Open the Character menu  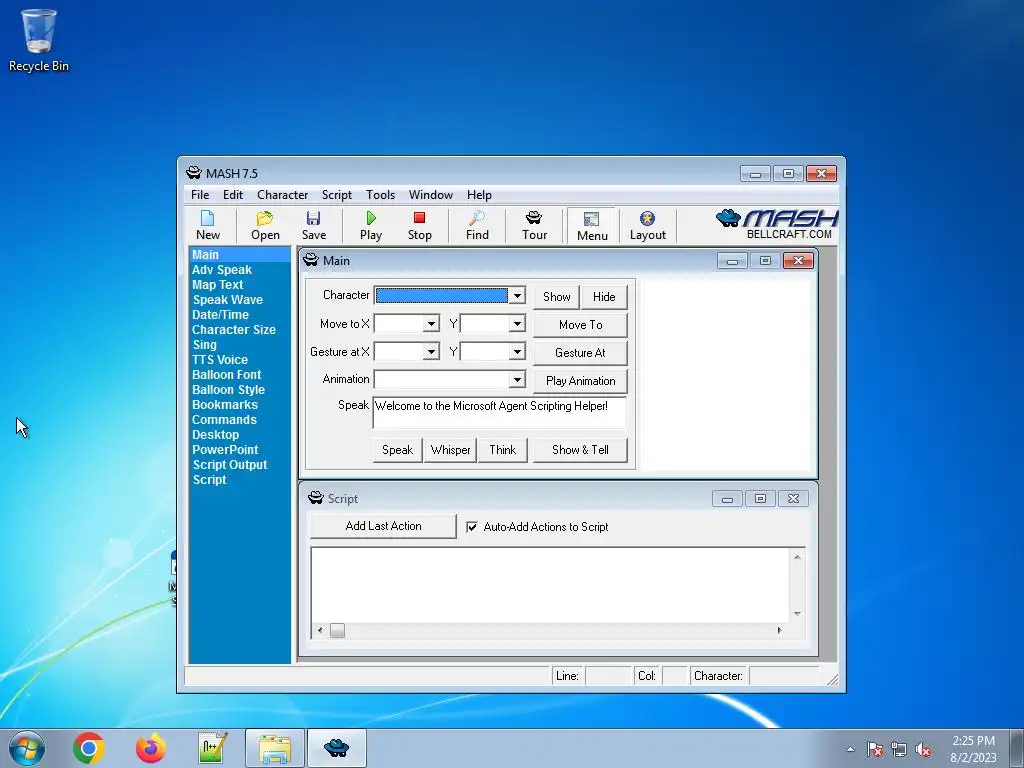[282, 195]
